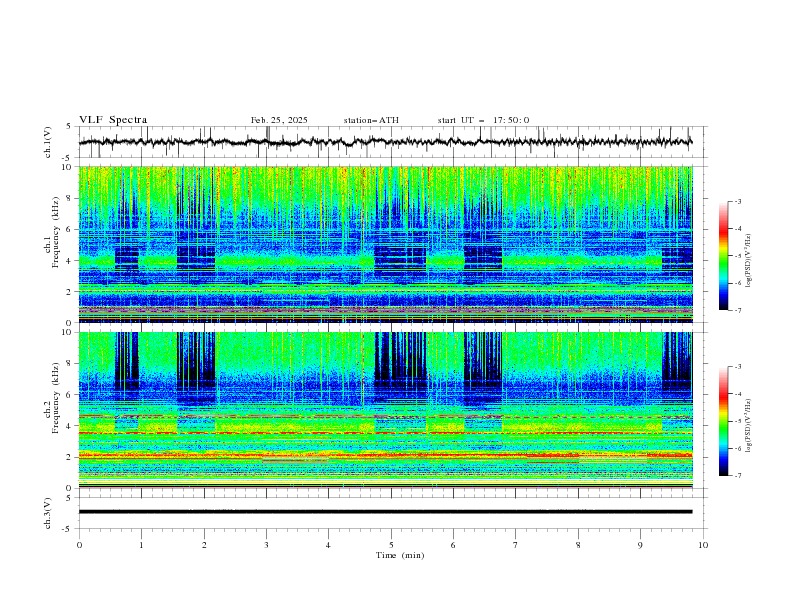Click the ch.1 frequency tick label "4"

pos(70,261)
